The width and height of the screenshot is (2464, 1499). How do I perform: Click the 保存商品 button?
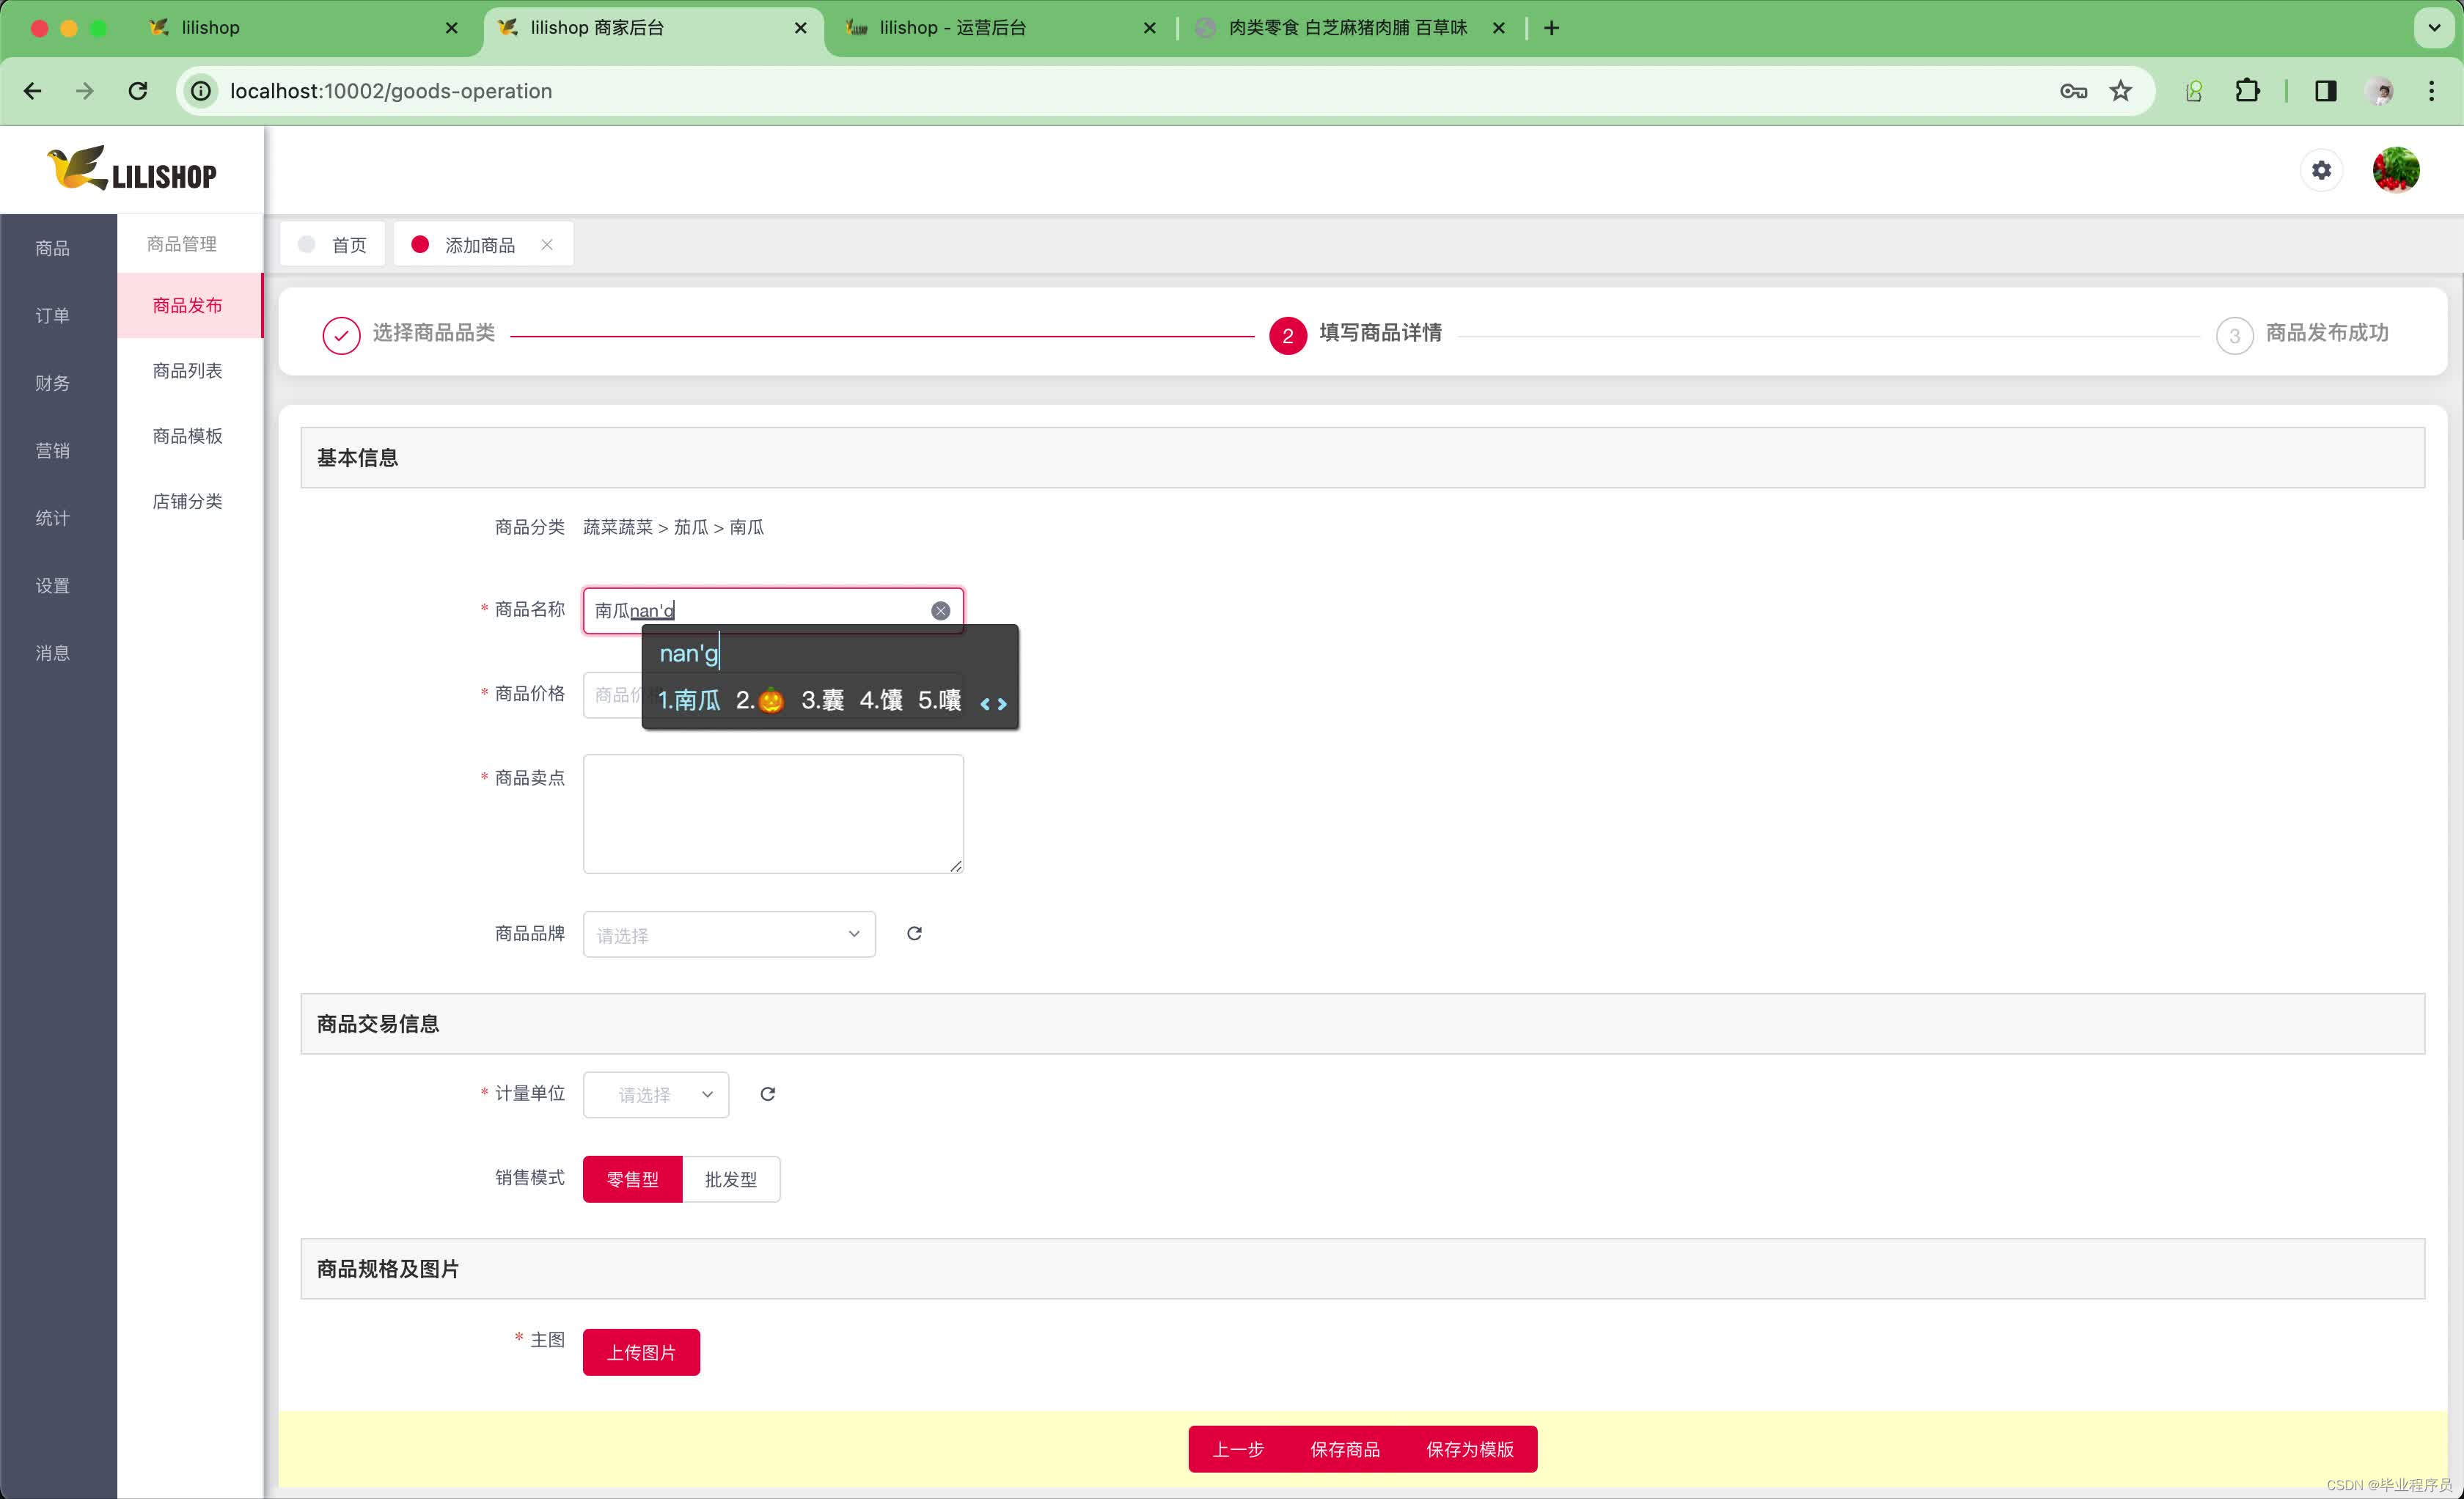pyautogui.click(x=1345, y=1449)
